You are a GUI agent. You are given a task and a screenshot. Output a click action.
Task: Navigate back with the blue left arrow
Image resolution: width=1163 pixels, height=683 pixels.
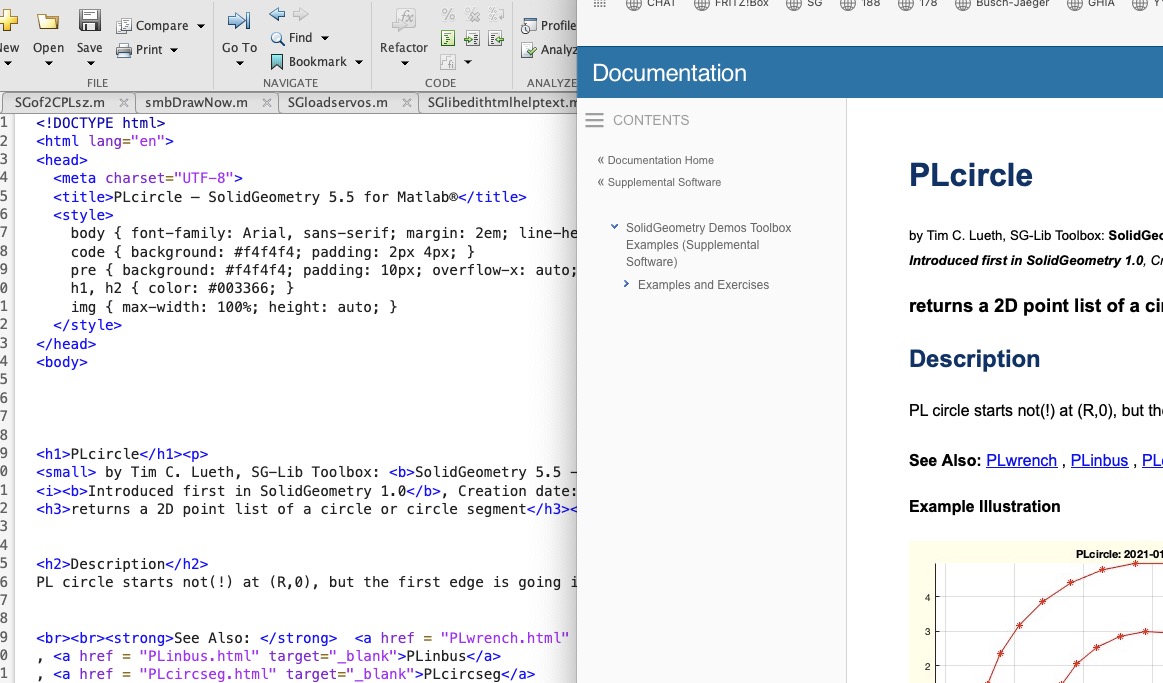277,14
